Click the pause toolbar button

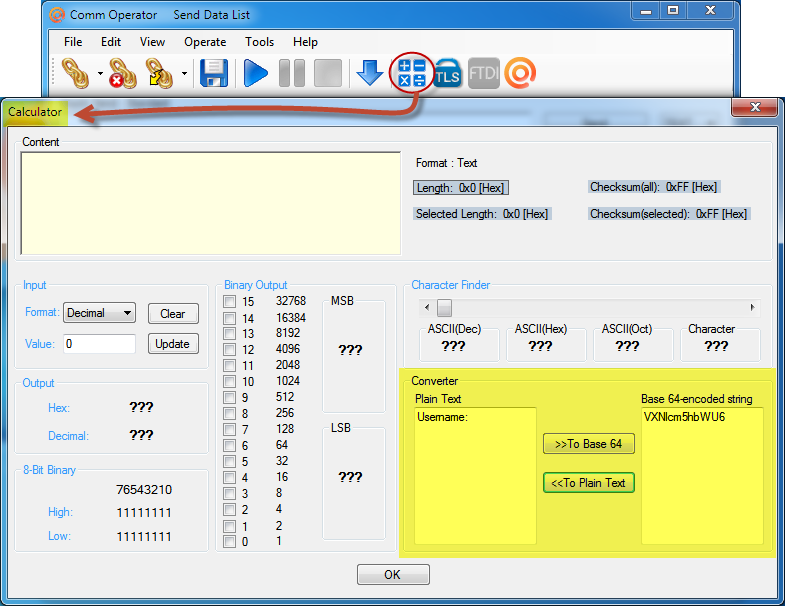292,73
